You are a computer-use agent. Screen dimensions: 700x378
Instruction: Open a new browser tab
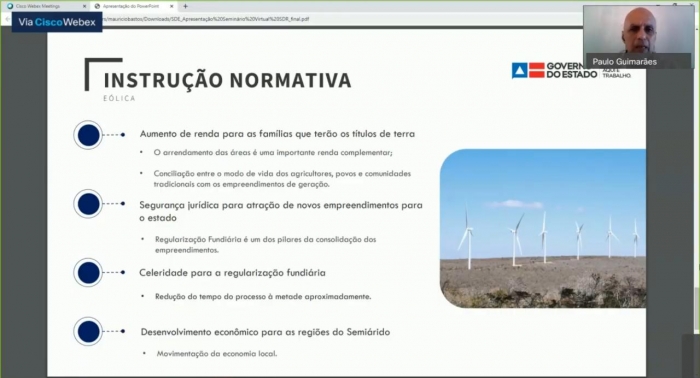[185, 6]
